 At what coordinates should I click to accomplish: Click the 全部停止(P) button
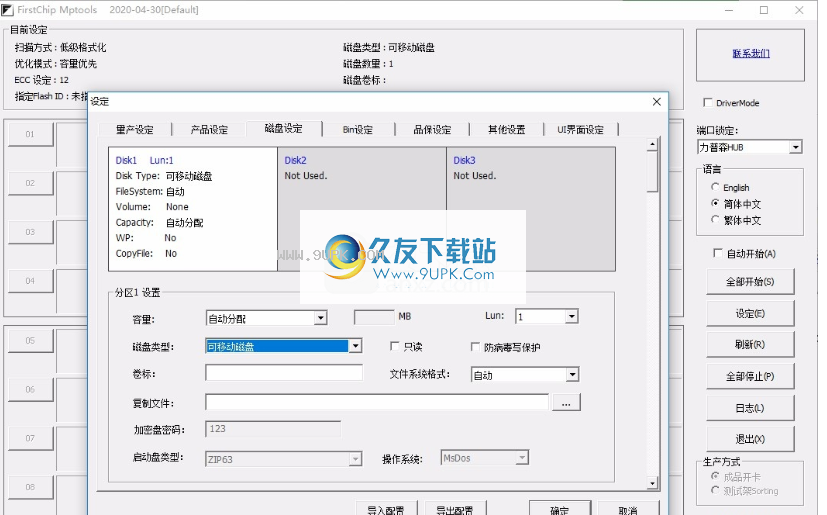pos(750,376)
